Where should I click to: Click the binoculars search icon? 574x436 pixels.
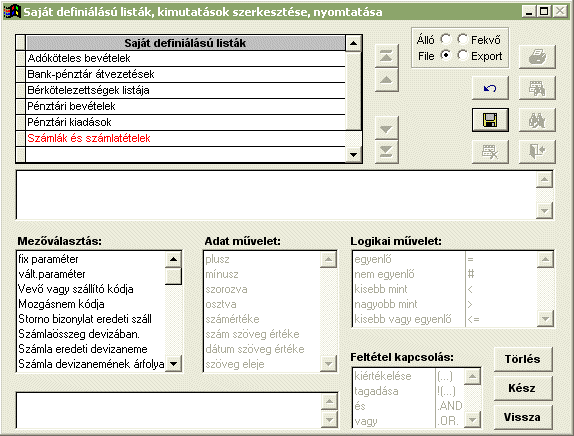(537, 120)
